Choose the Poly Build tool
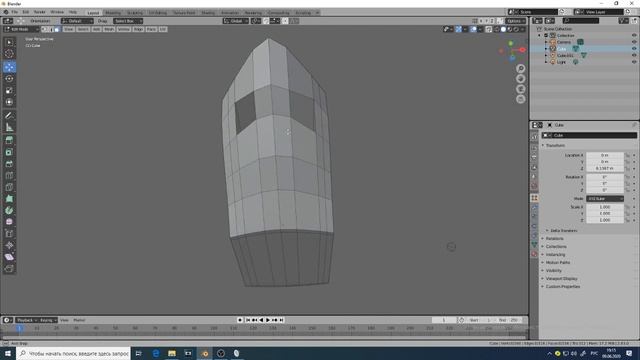This screenshot has width=640, height=360. click(9, 199)
